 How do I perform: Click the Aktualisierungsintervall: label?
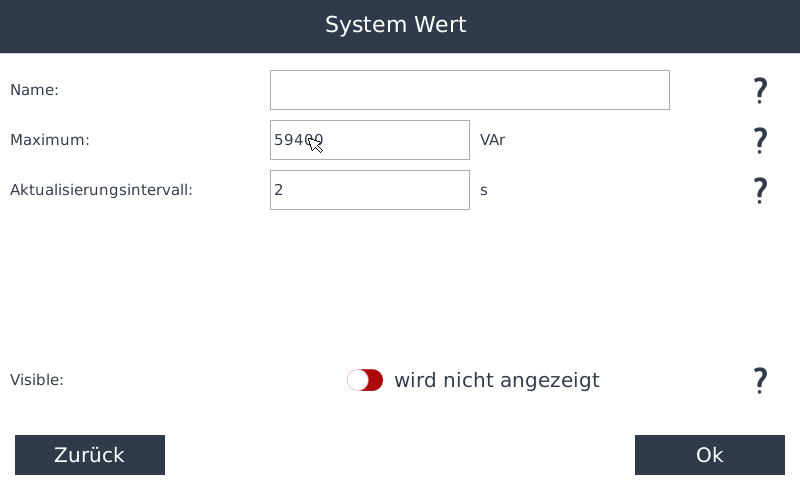pos(101,190)
